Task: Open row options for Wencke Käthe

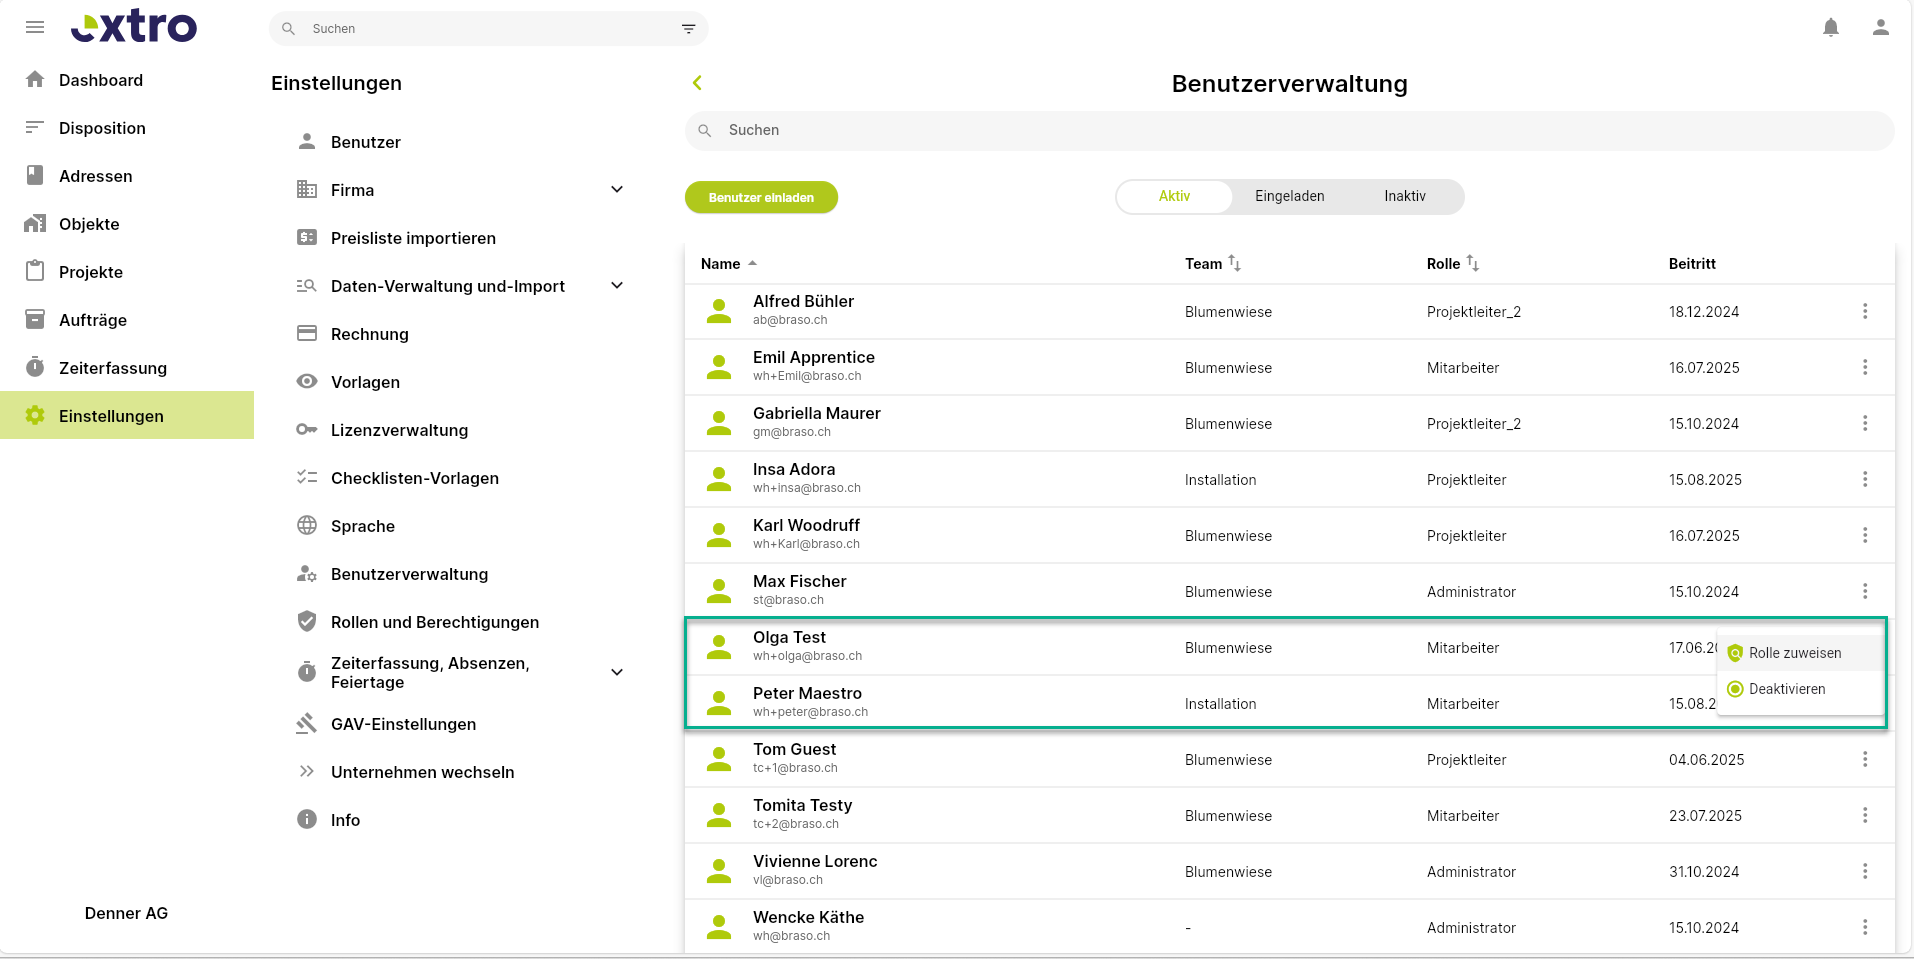Action: pos(1865,927)
